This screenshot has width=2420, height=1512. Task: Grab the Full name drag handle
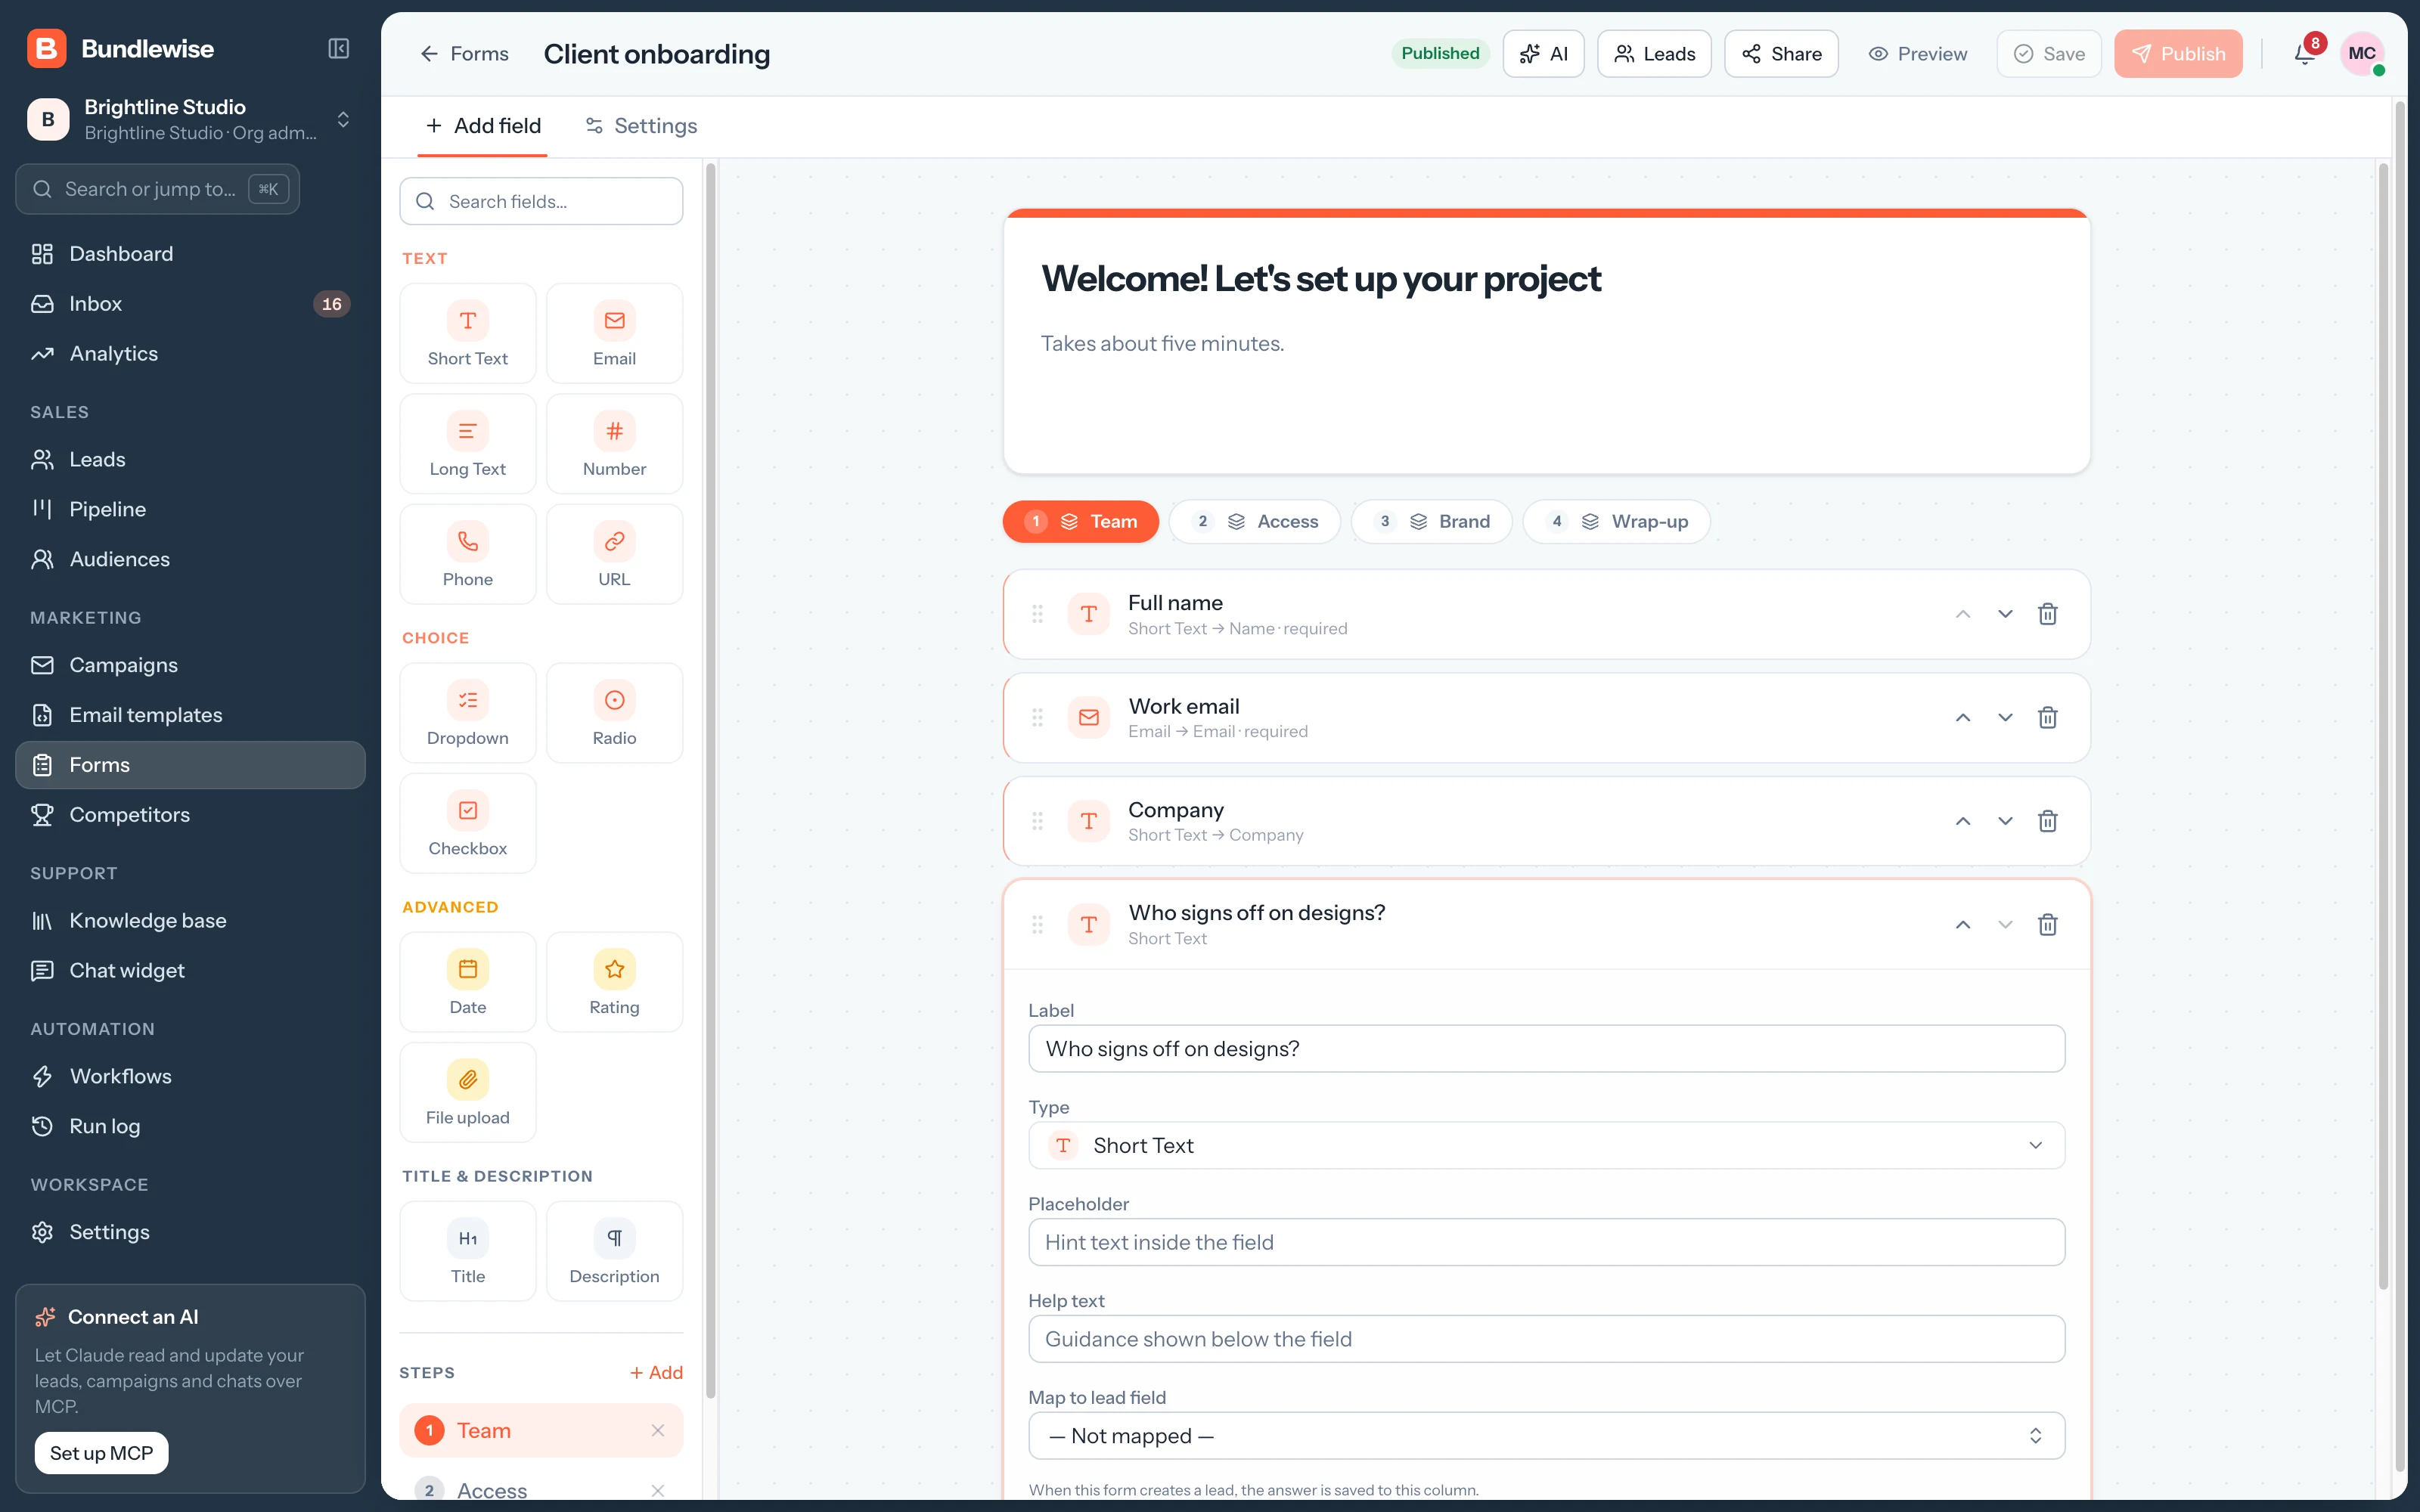[x=1037, y=614]
